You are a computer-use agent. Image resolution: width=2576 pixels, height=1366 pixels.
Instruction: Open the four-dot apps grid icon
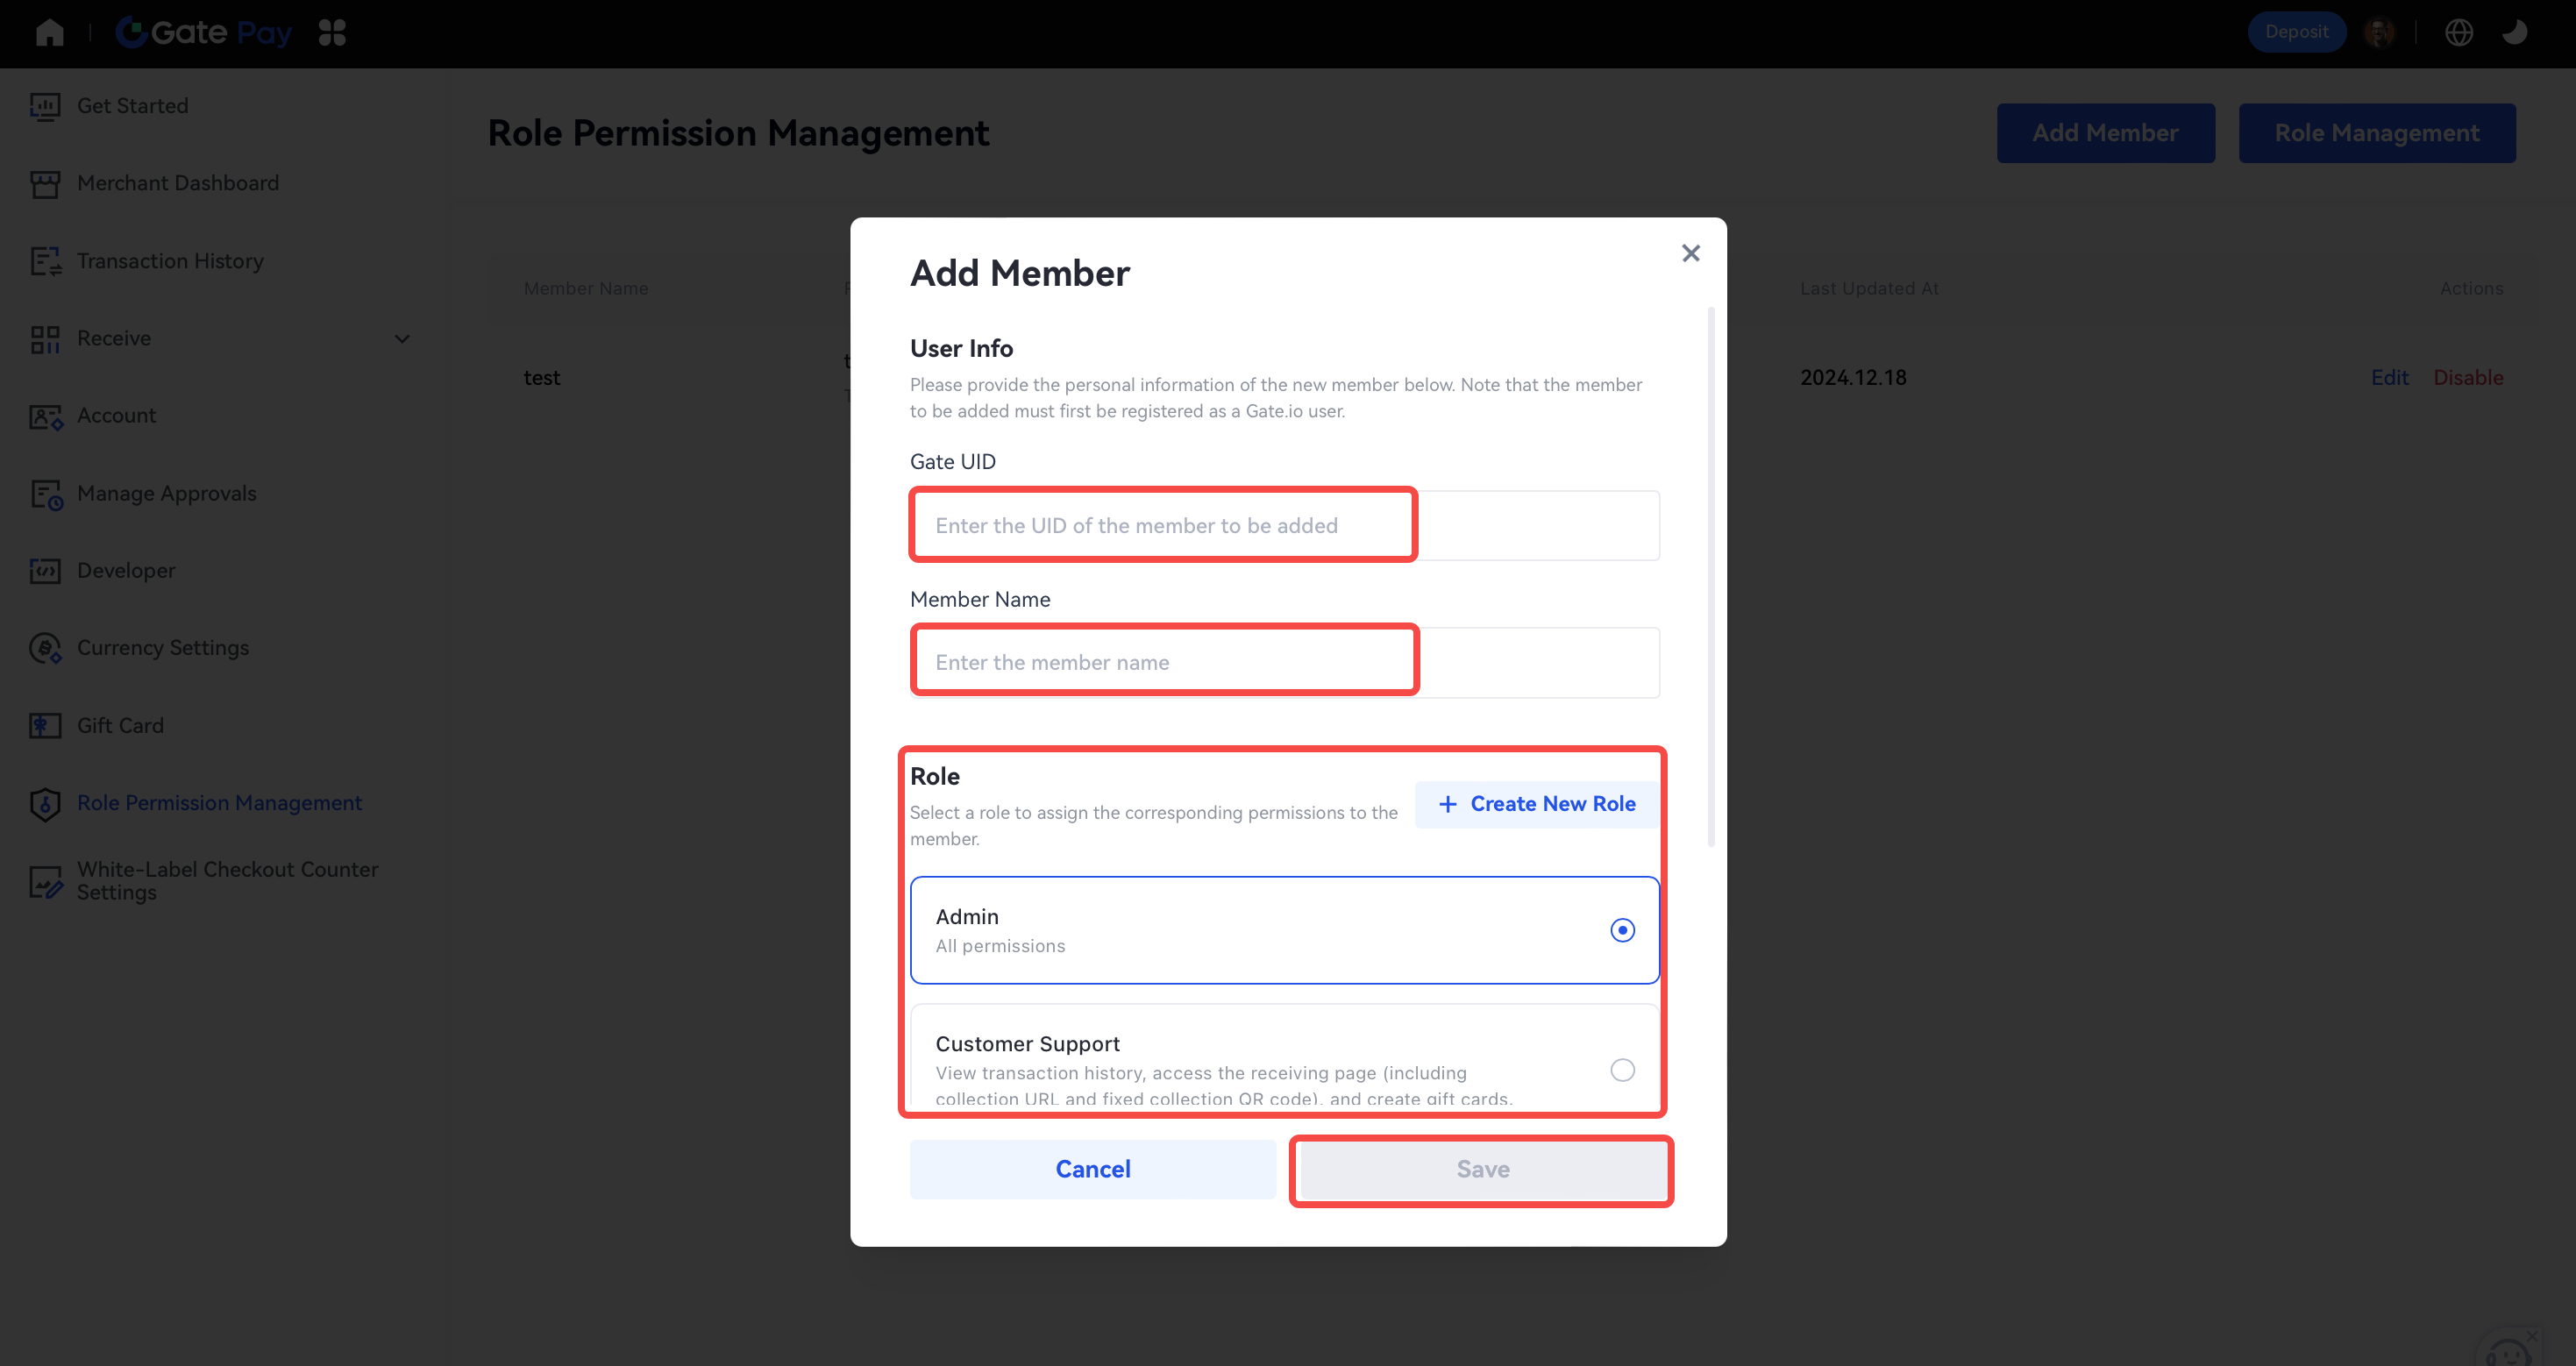click(x=332, y=33)
